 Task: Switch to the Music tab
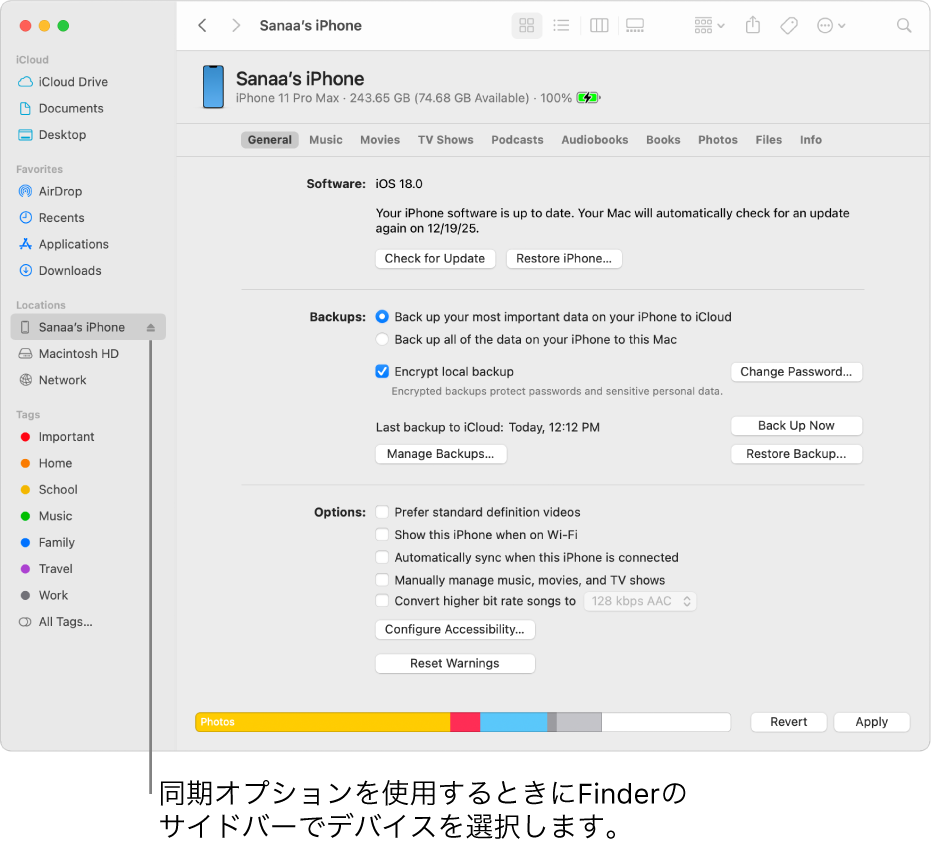point(325,140)
